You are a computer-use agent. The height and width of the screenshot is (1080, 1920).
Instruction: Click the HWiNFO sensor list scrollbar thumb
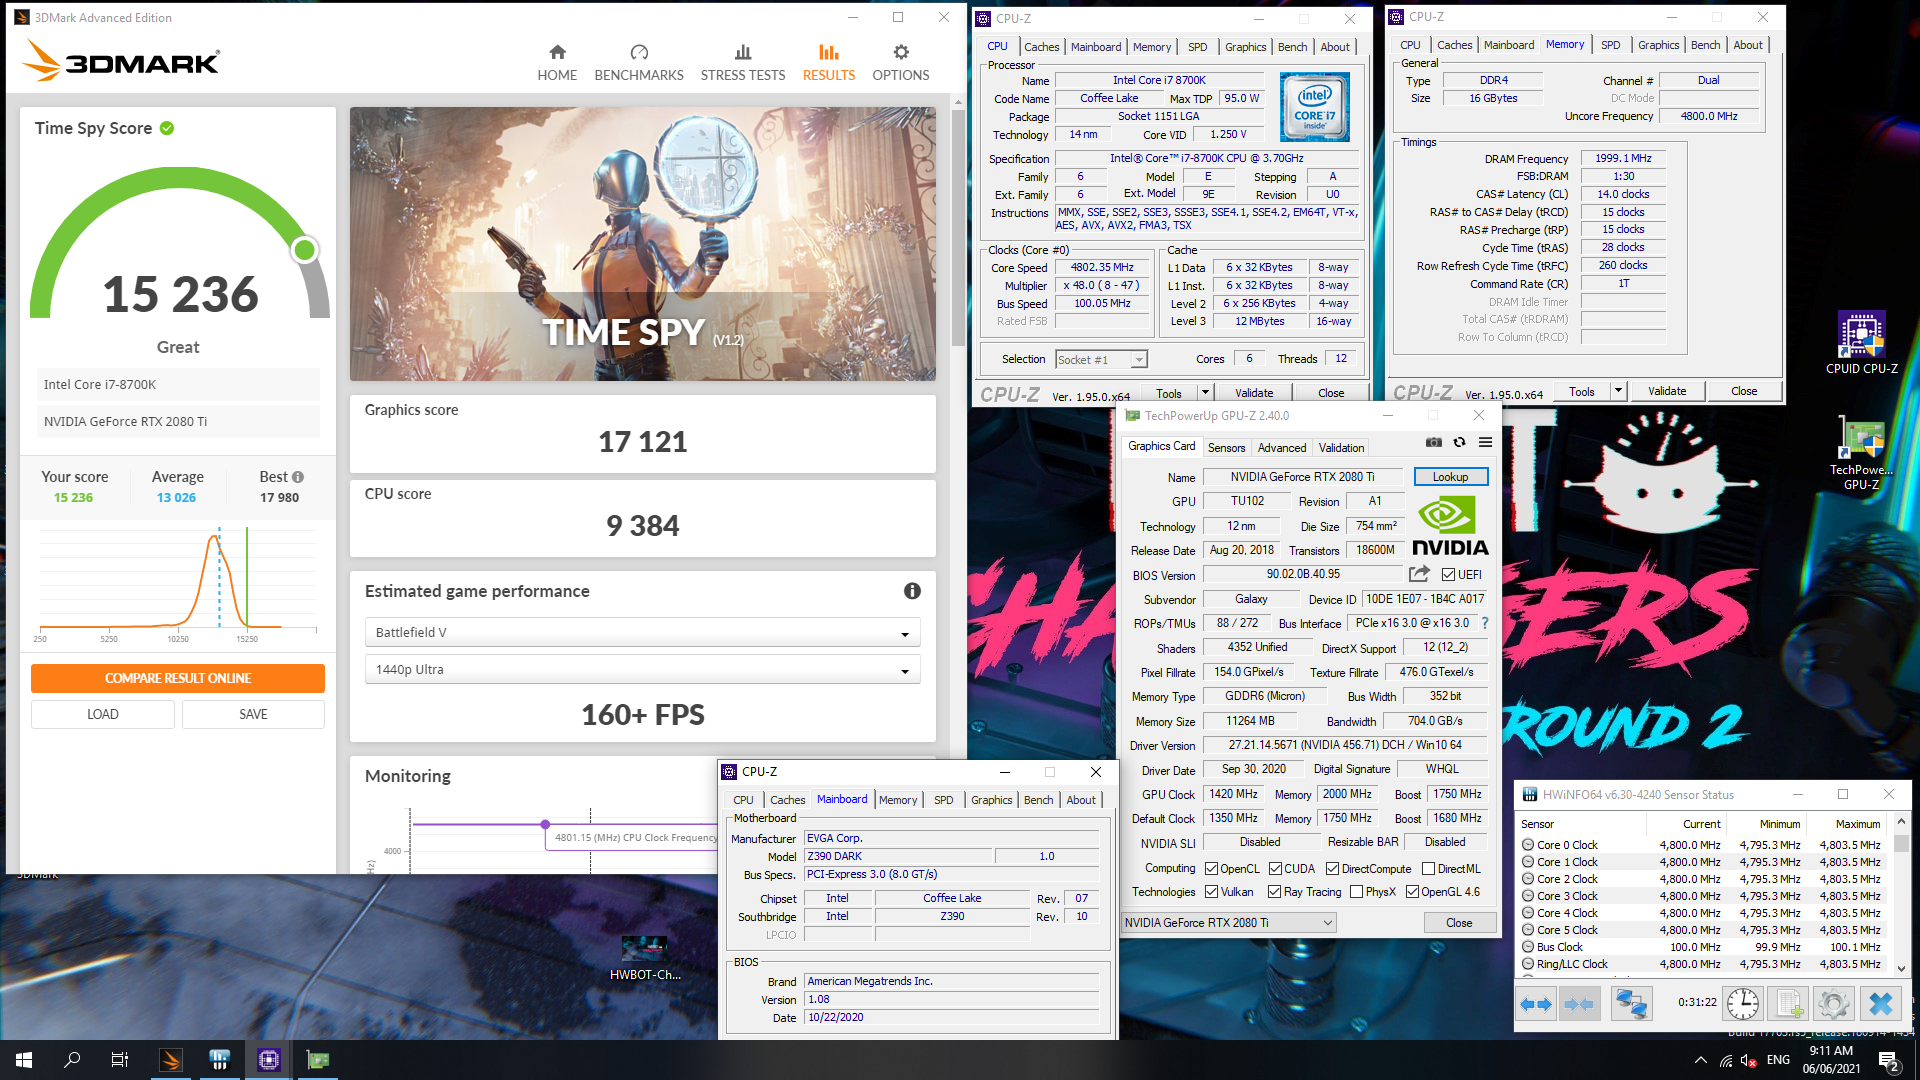click(1901, 843)
